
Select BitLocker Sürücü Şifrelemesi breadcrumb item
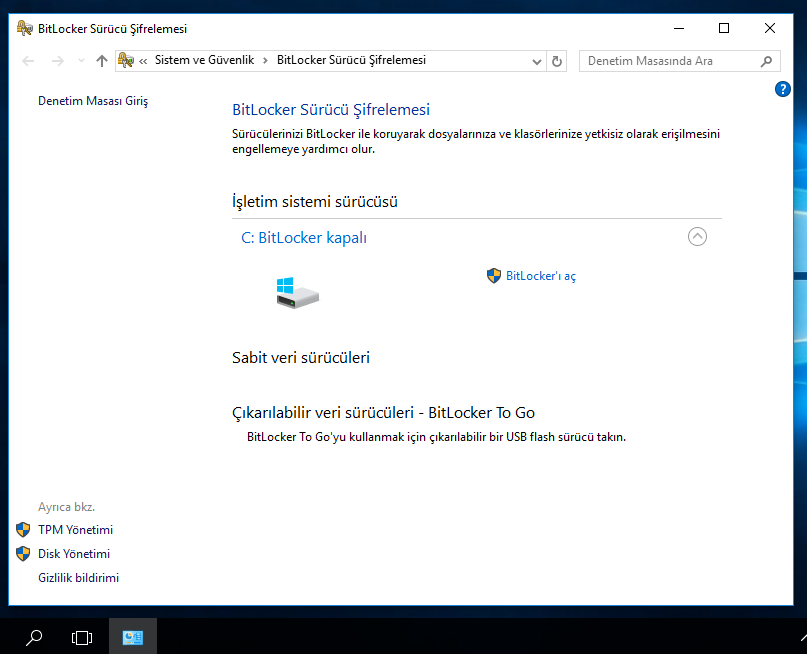pos(351,60)
